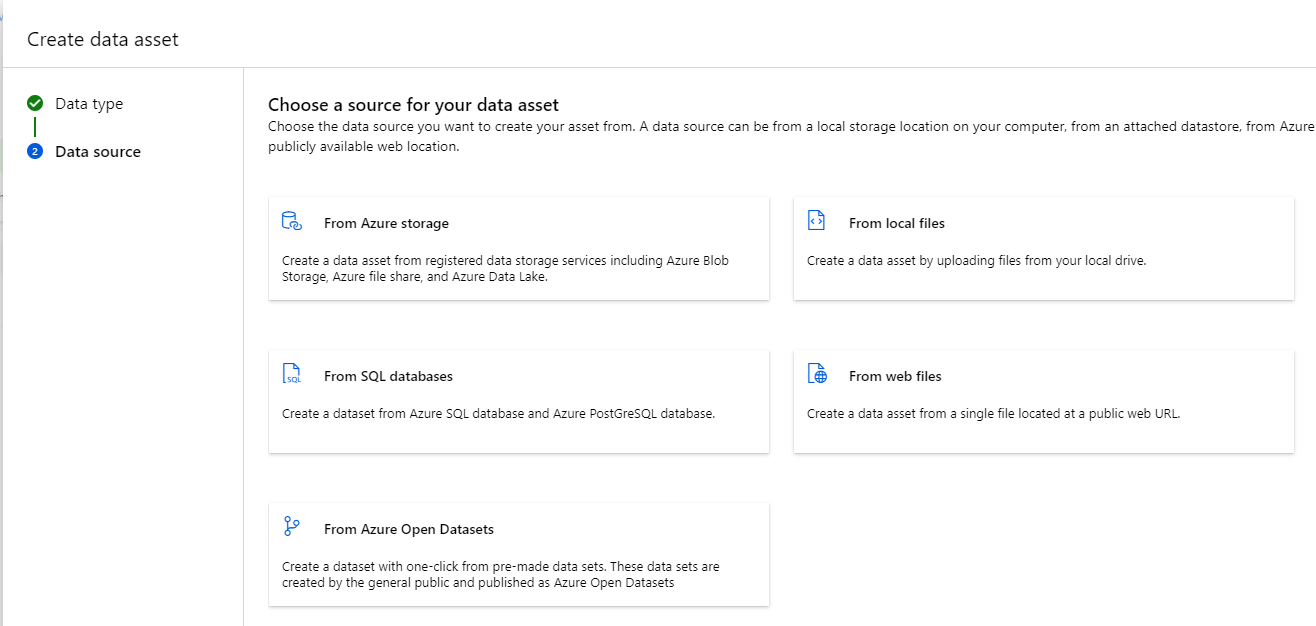The image size is (1316, 626).
Task: Click the intro paragraph about choosing the data source
Action: [792, 136]
